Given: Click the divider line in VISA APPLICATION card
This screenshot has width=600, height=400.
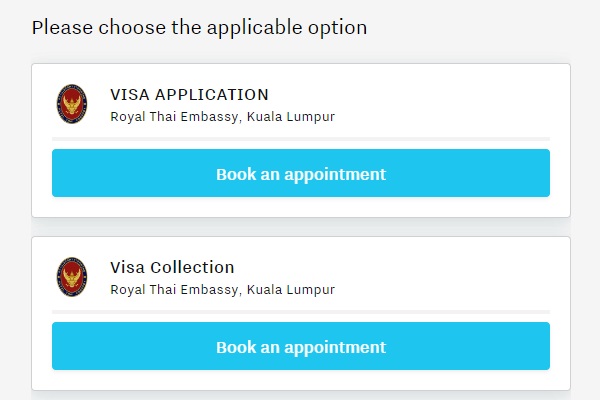Looking at the screenshot, I should coord(300,139).
